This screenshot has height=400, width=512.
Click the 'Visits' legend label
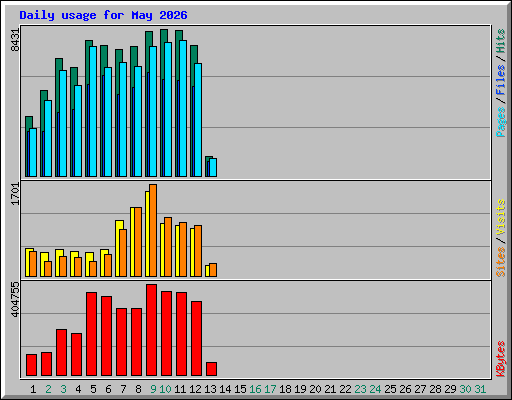coord(501,217)
